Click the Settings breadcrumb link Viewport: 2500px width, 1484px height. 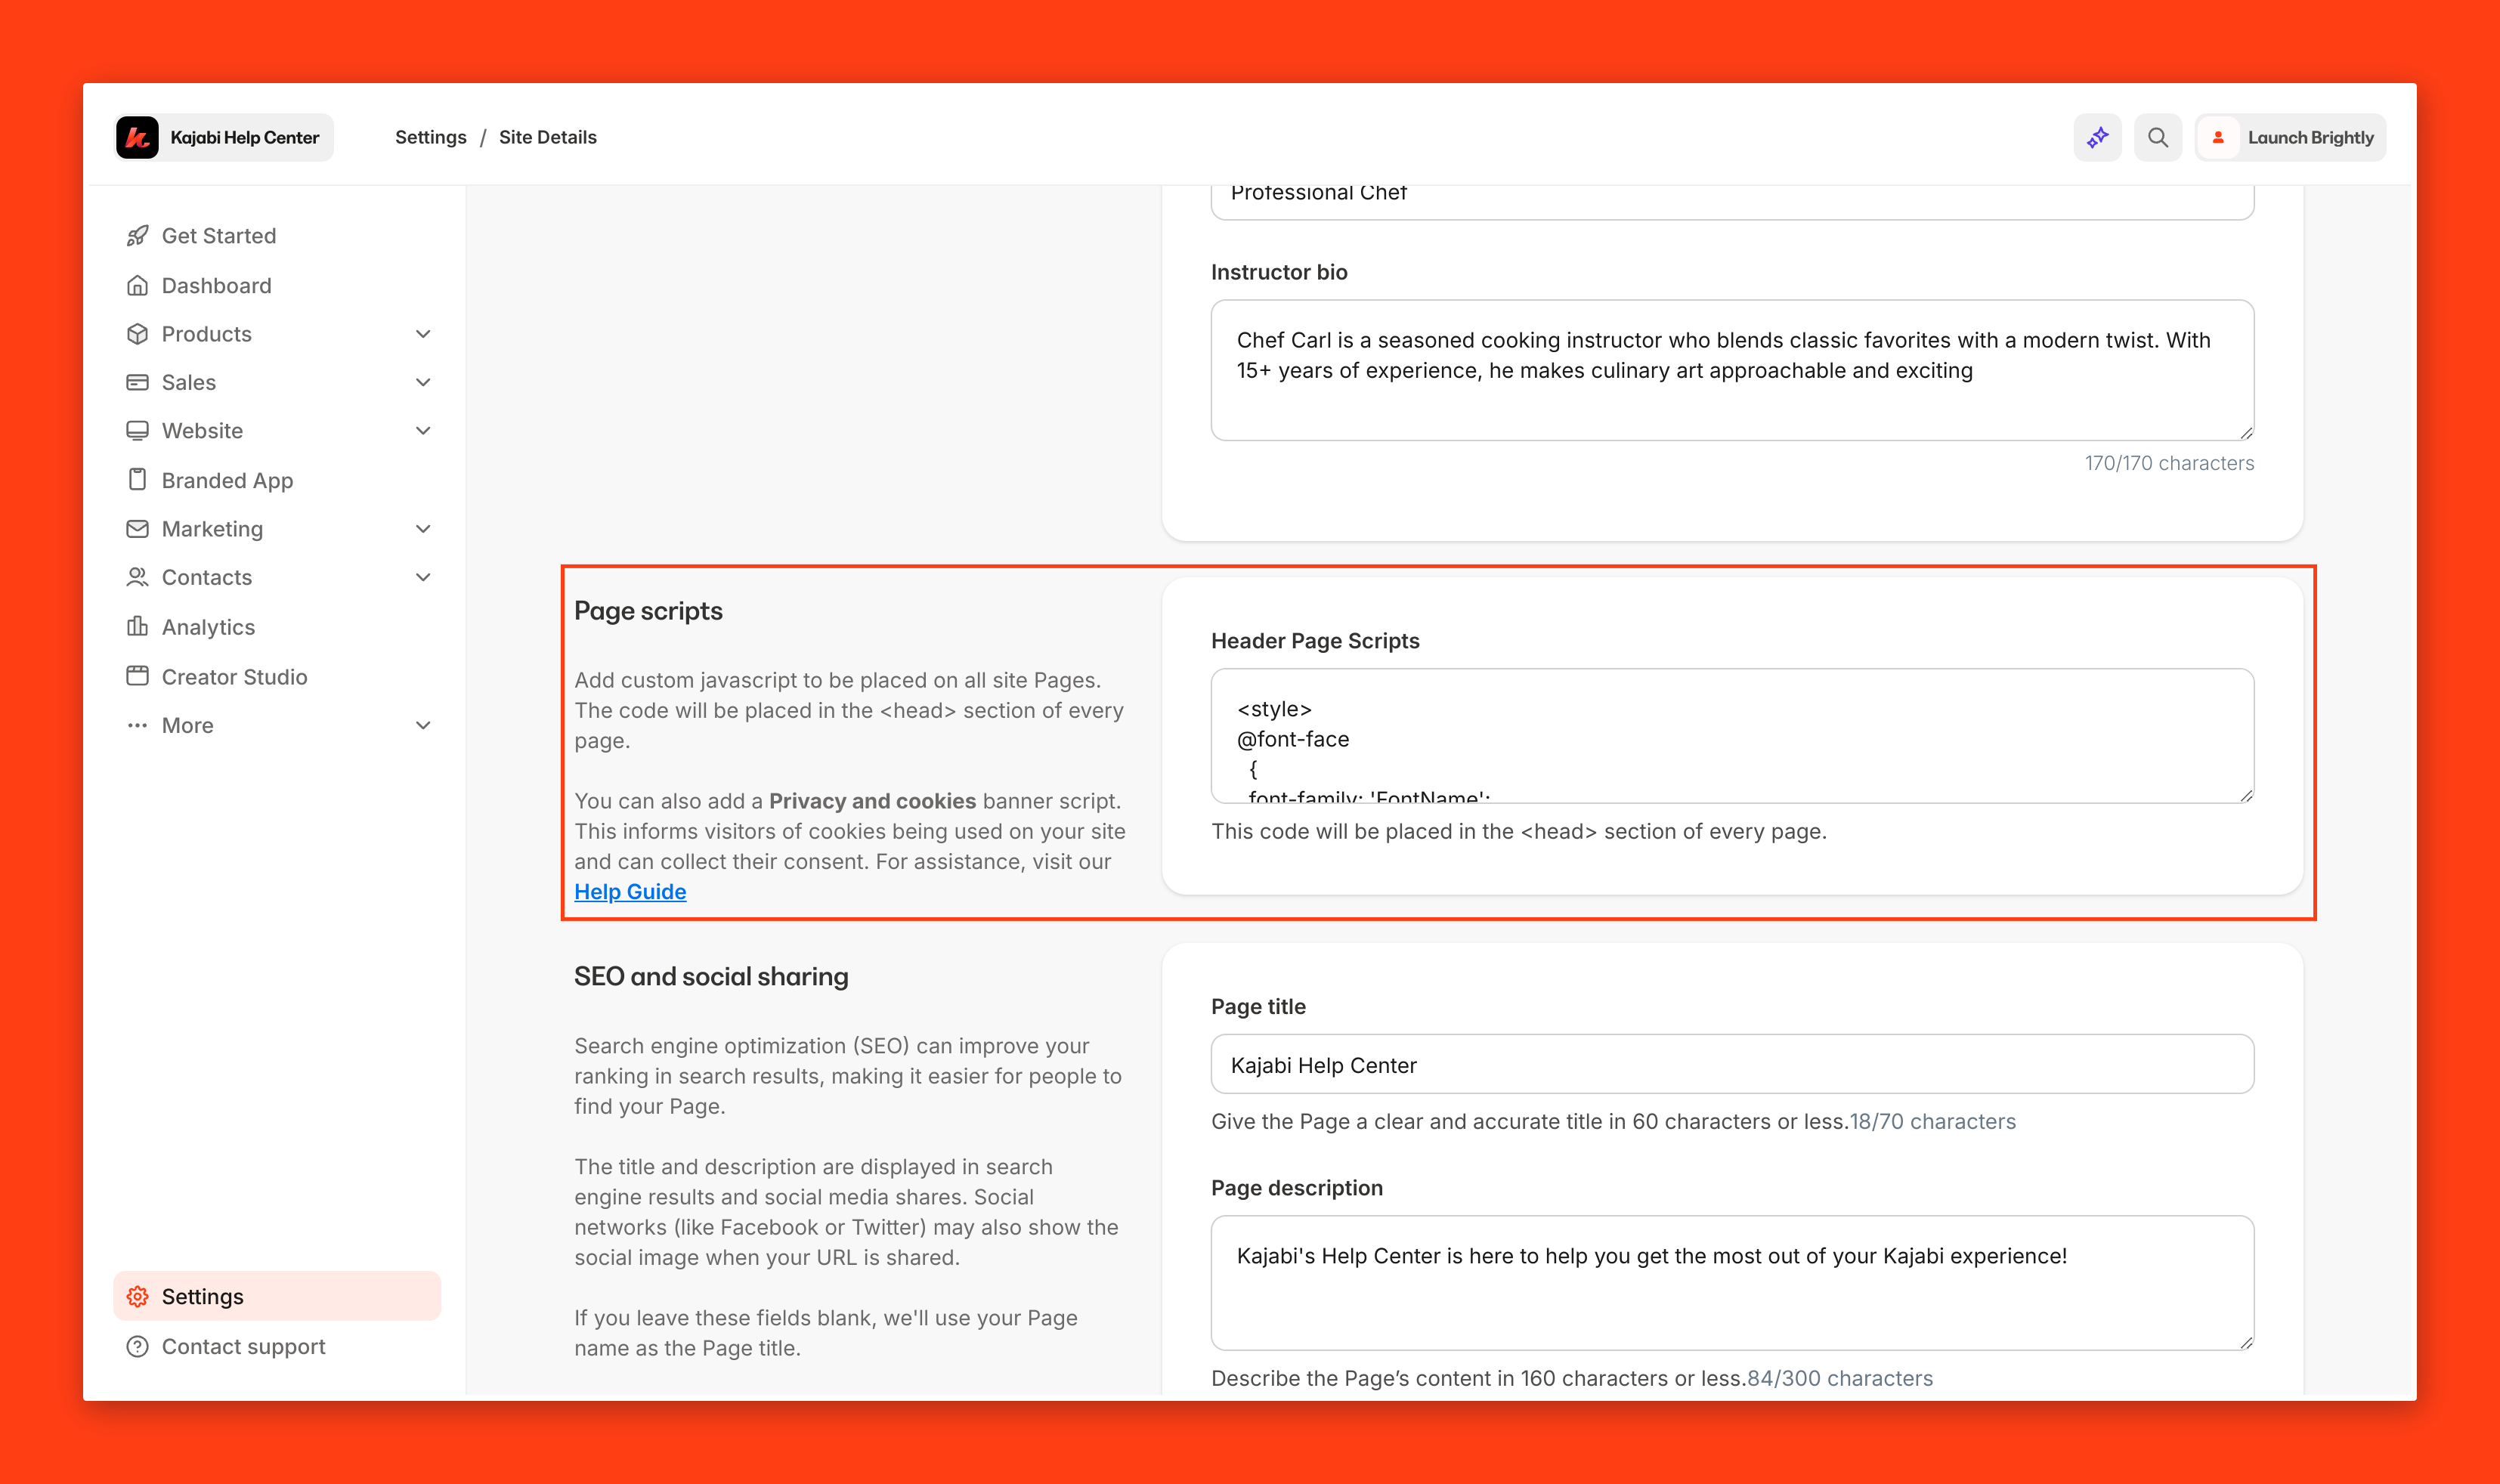click(x=430, y=137)
